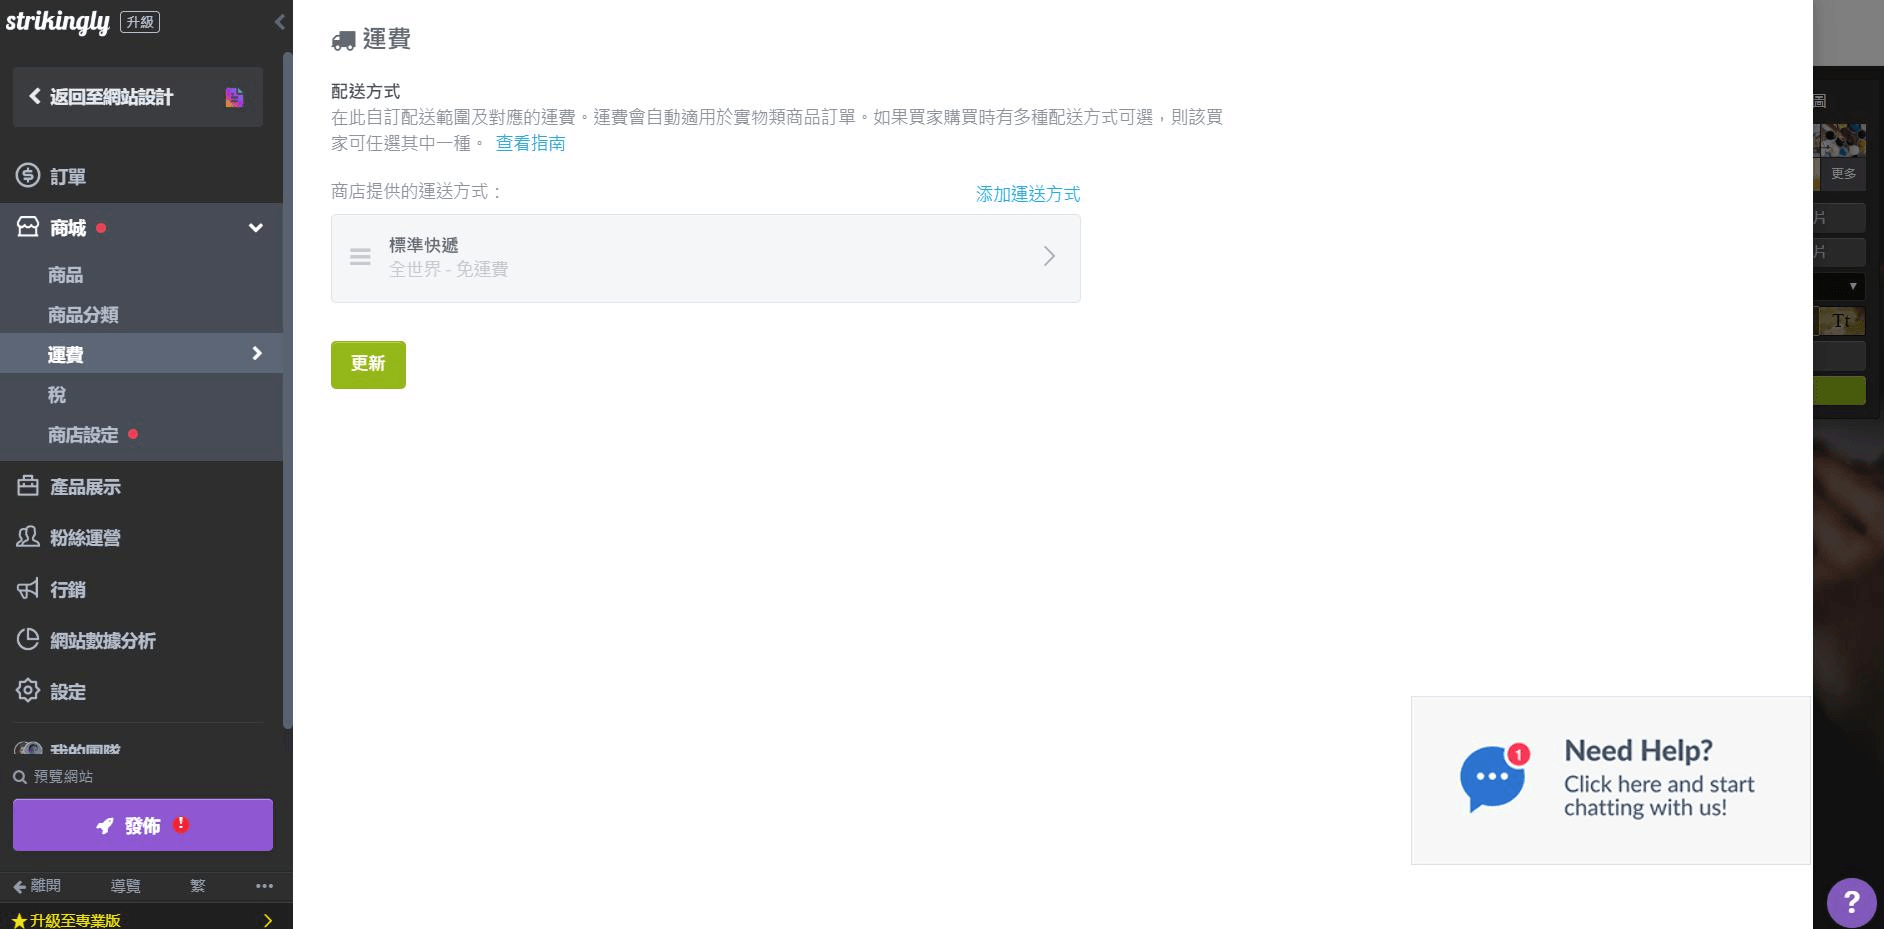Viewport: 1884px width, 929px height.
Task: Click the marketing megaphone icon
Action: pos(28,589)
